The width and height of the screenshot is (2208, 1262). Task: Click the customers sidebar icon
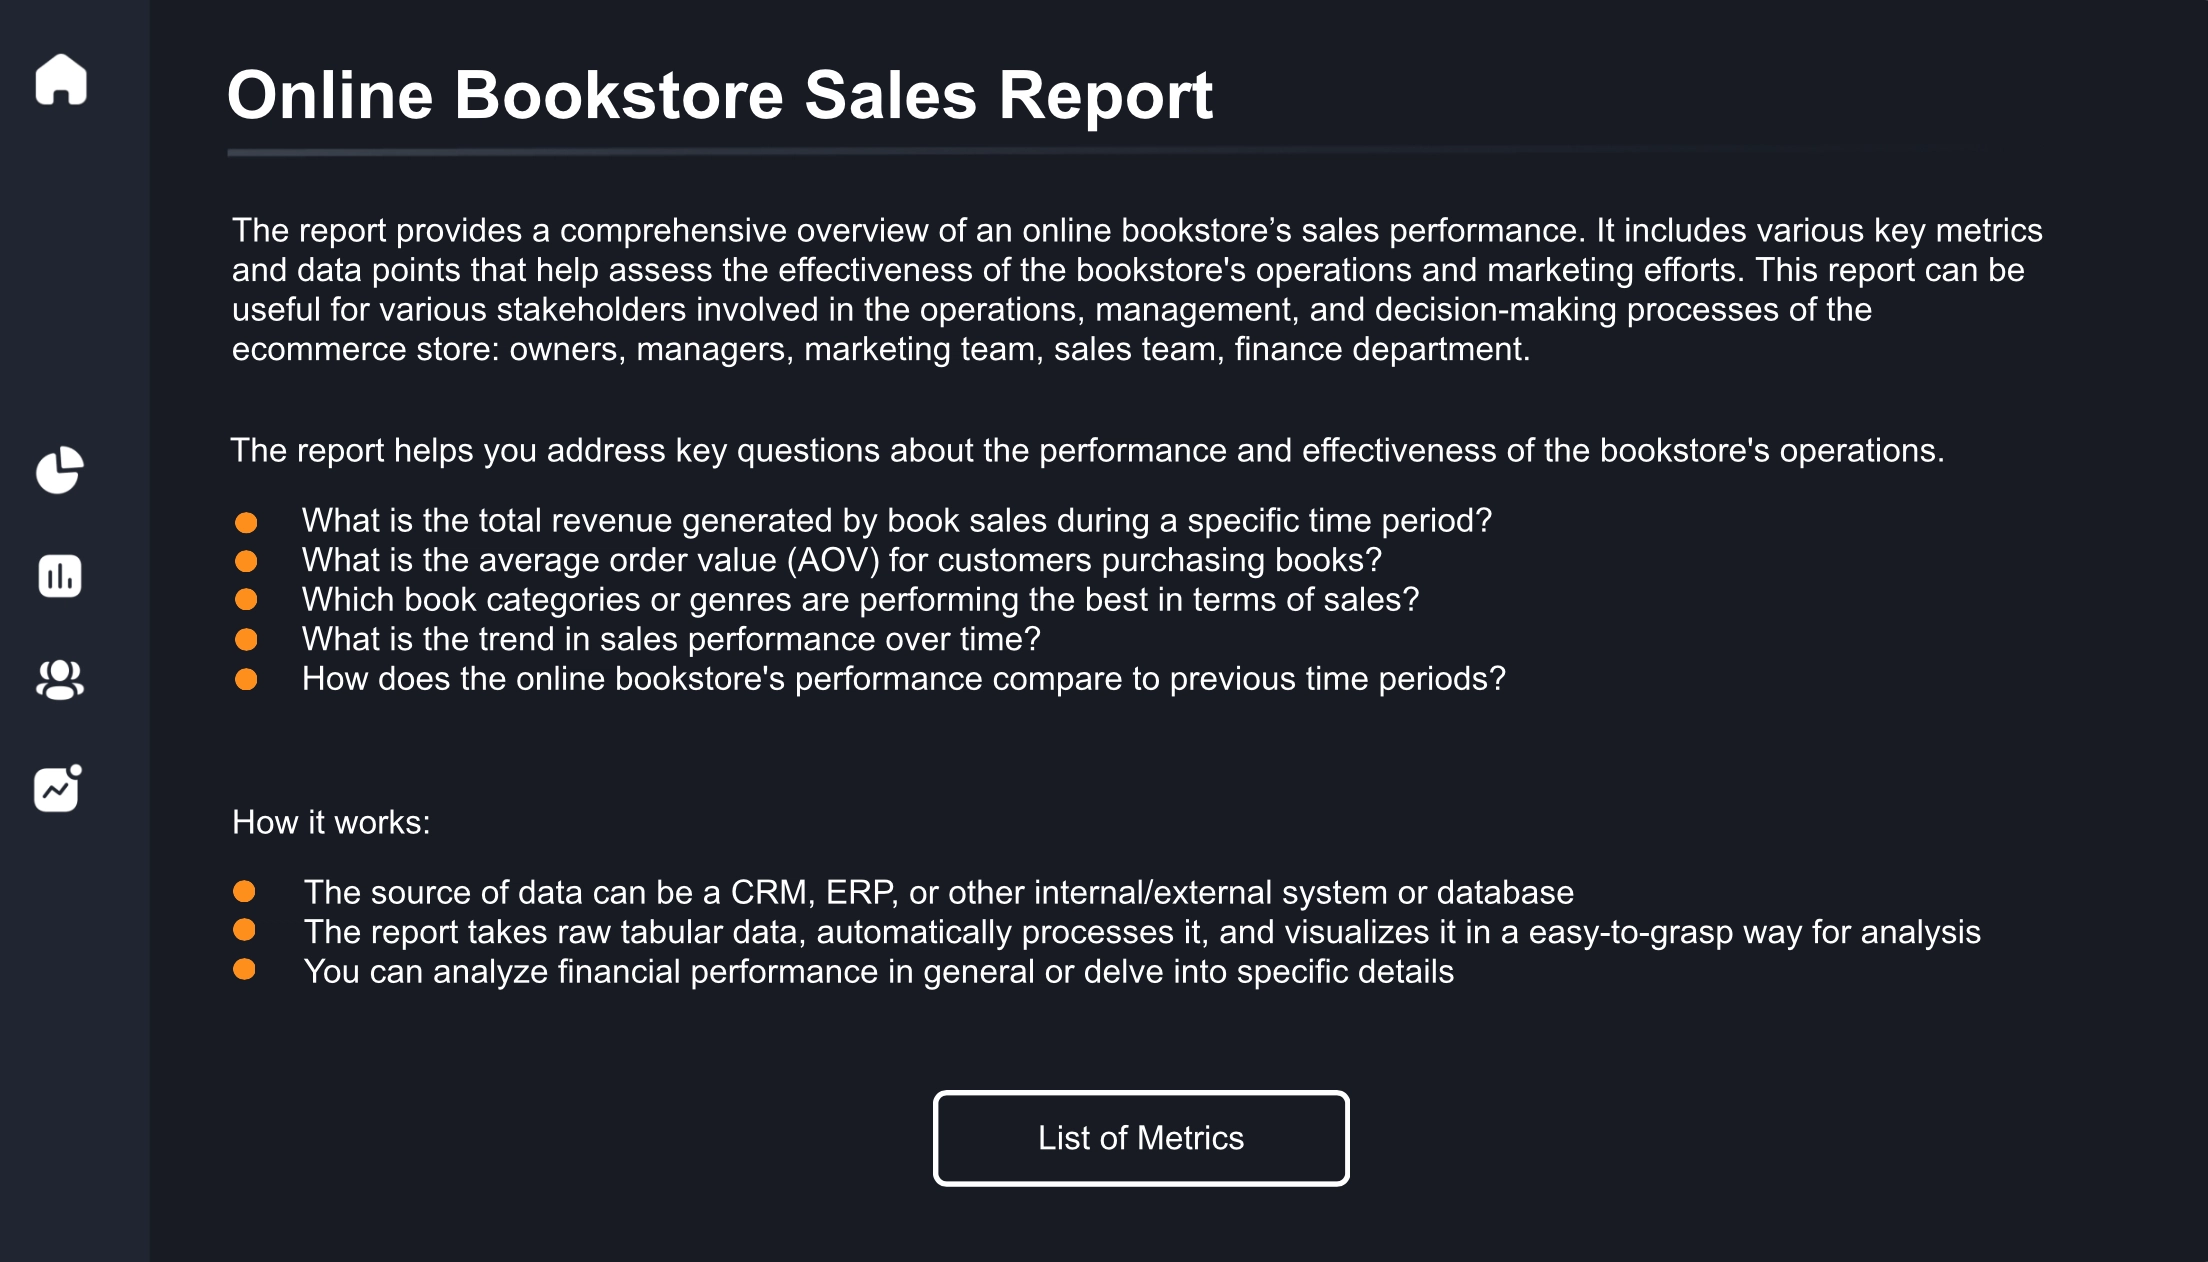[59, 681]
